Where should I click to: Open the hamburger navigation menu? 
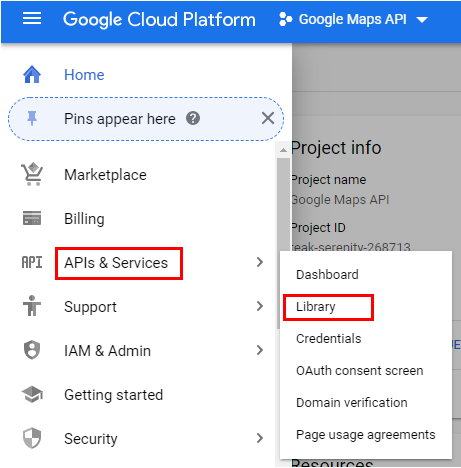tap(32, 19)
